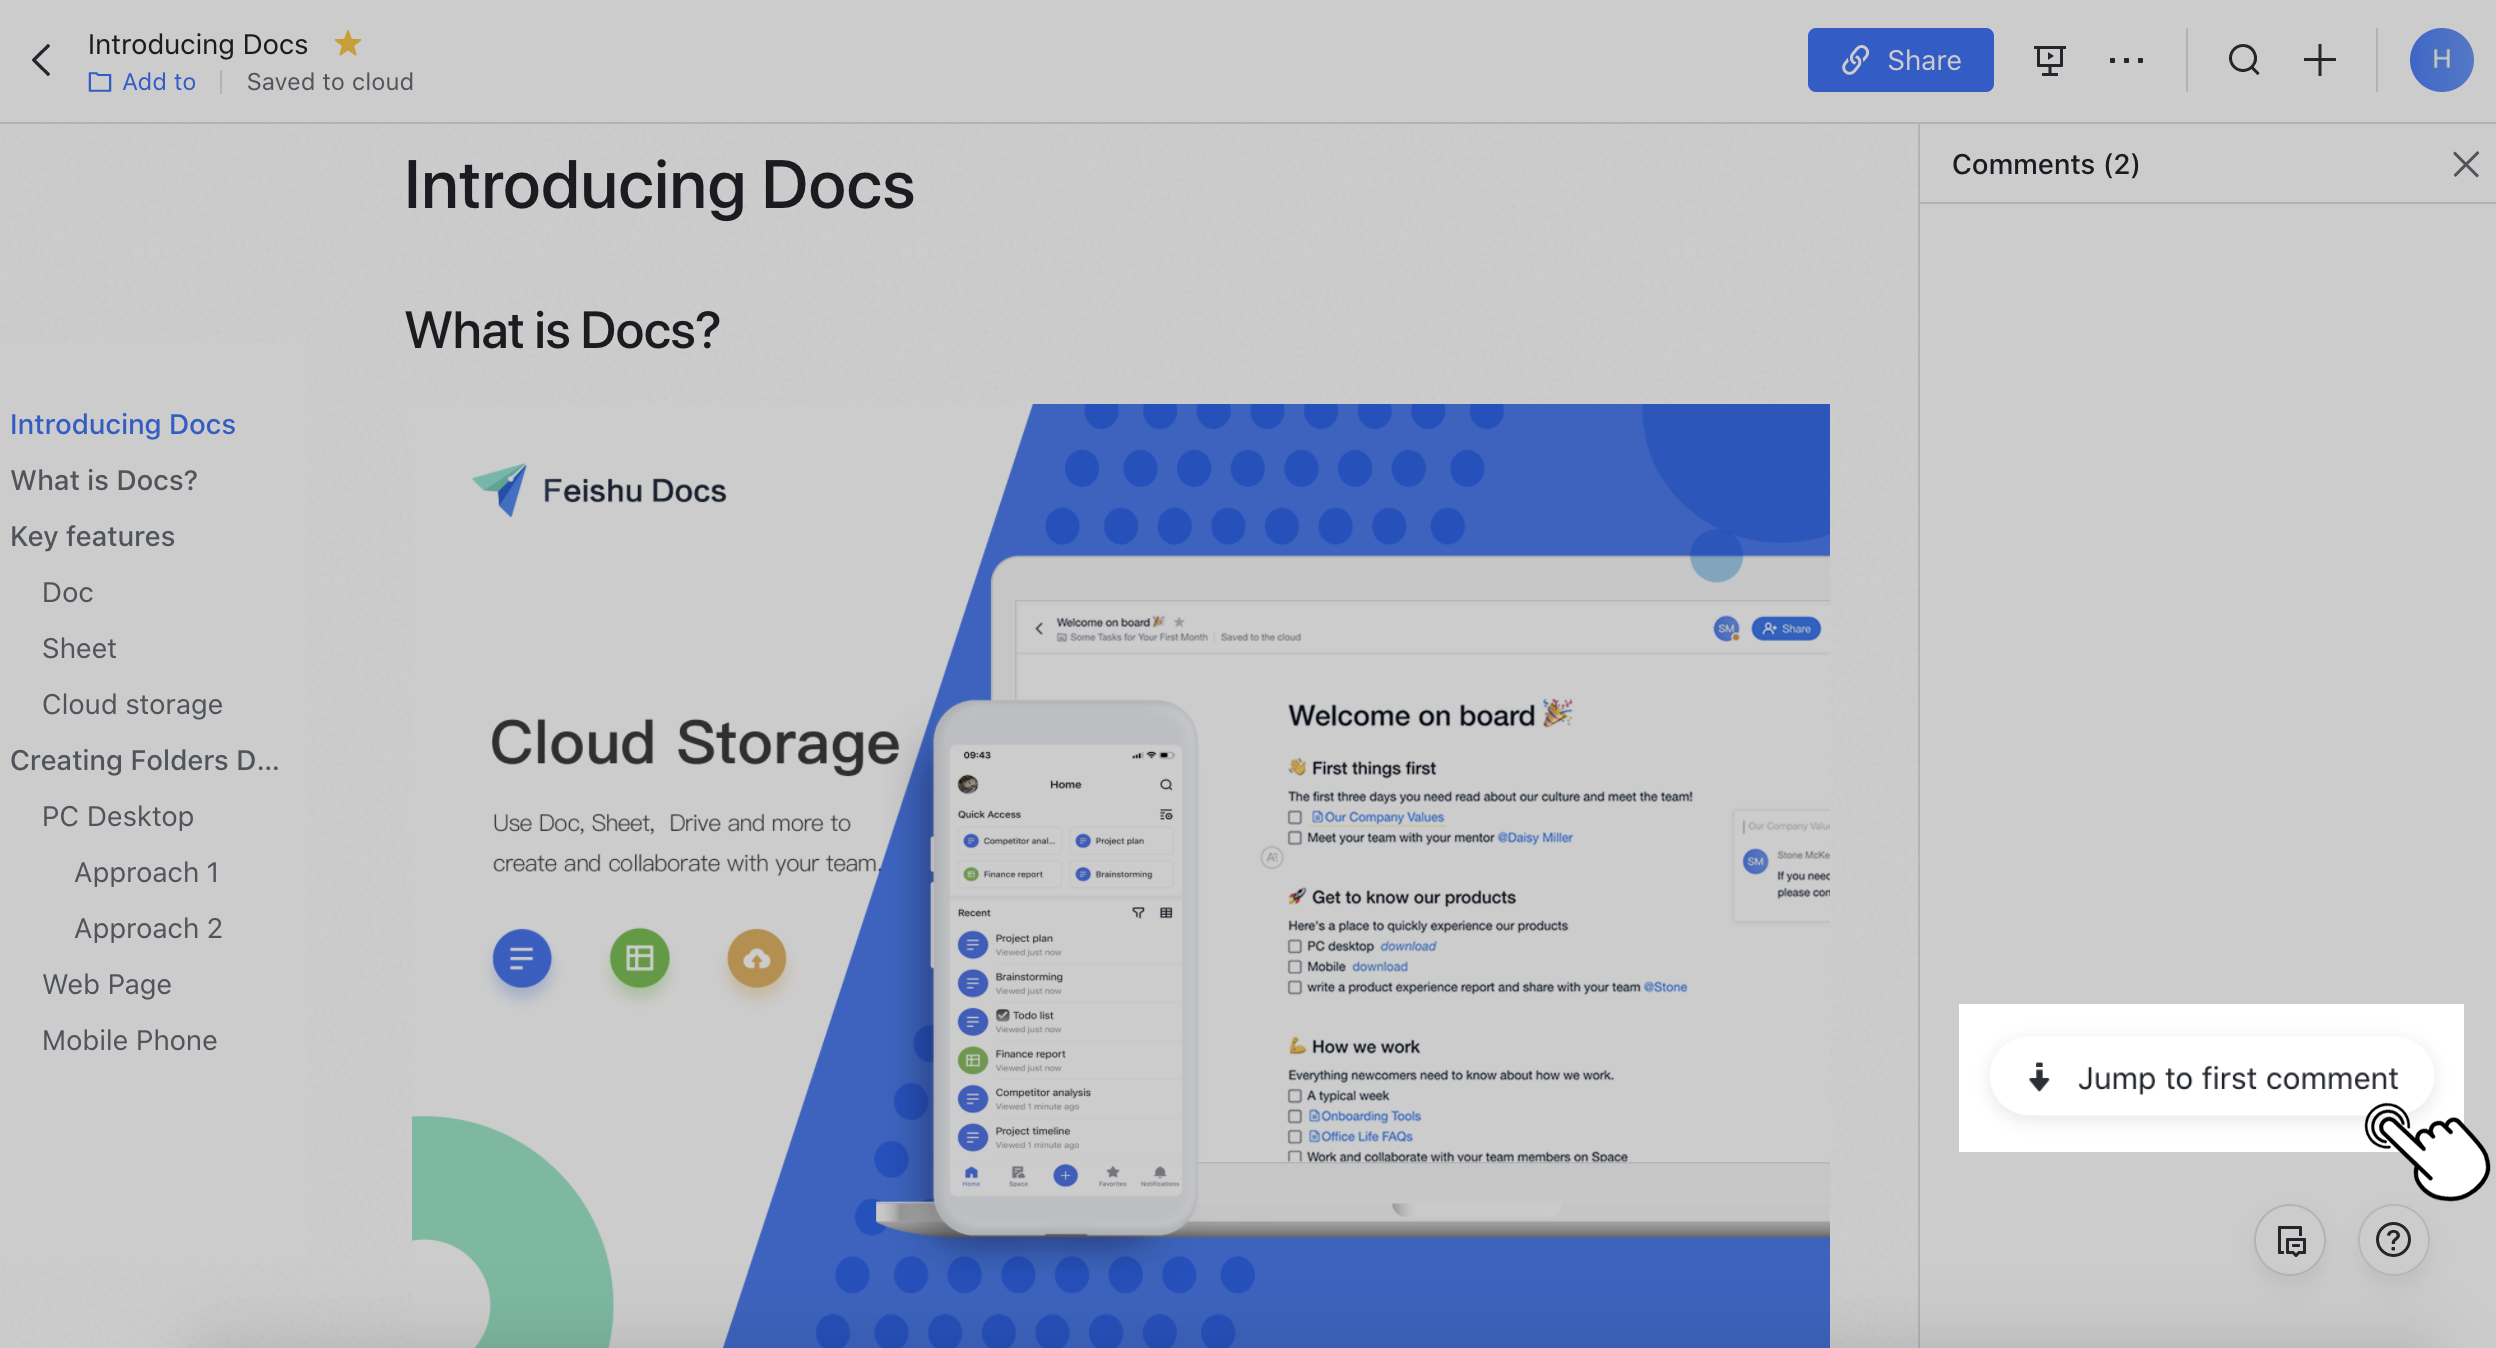Open the H user avatar
Viewport: 2496px width, 1348px height.
pos(2441,60)
